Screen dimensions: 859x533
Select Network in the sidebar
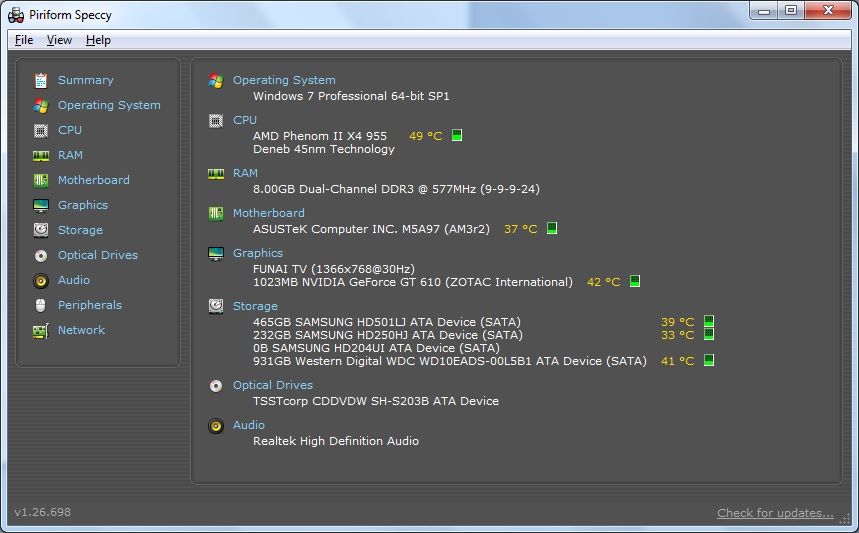click(82, 330)
